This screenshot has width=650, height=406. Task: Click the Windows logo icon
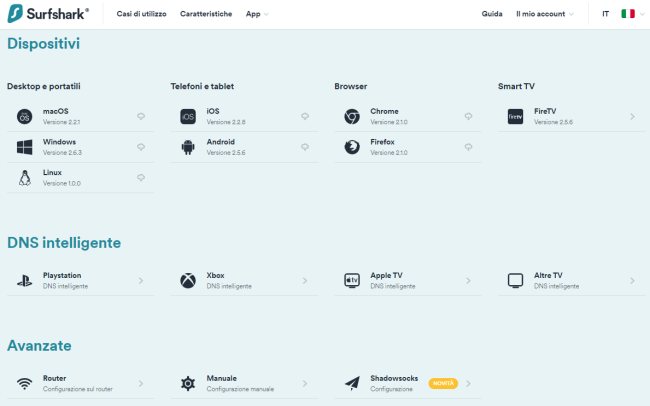point(24,147)
